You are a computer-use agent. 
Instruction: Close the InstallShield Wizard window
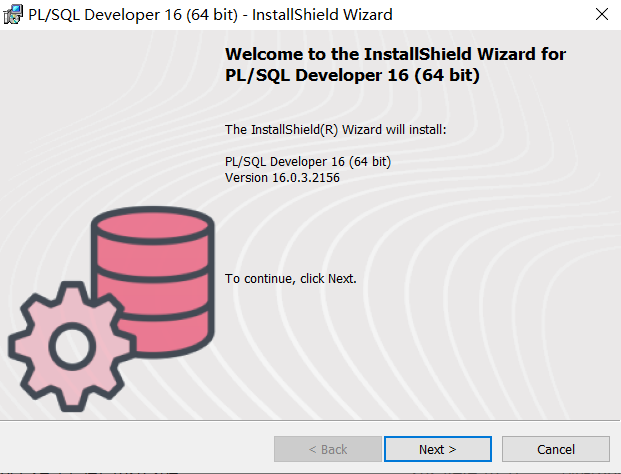pos(602,14)
